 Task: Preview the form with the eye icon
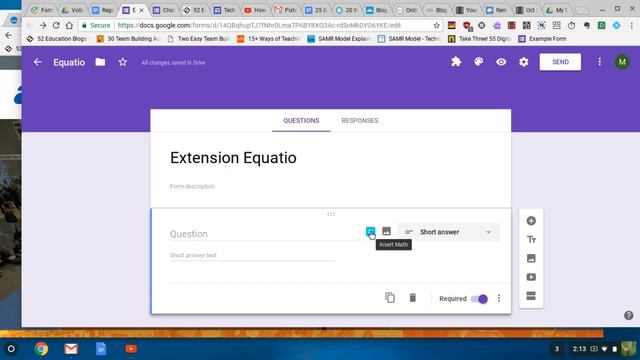501,62
